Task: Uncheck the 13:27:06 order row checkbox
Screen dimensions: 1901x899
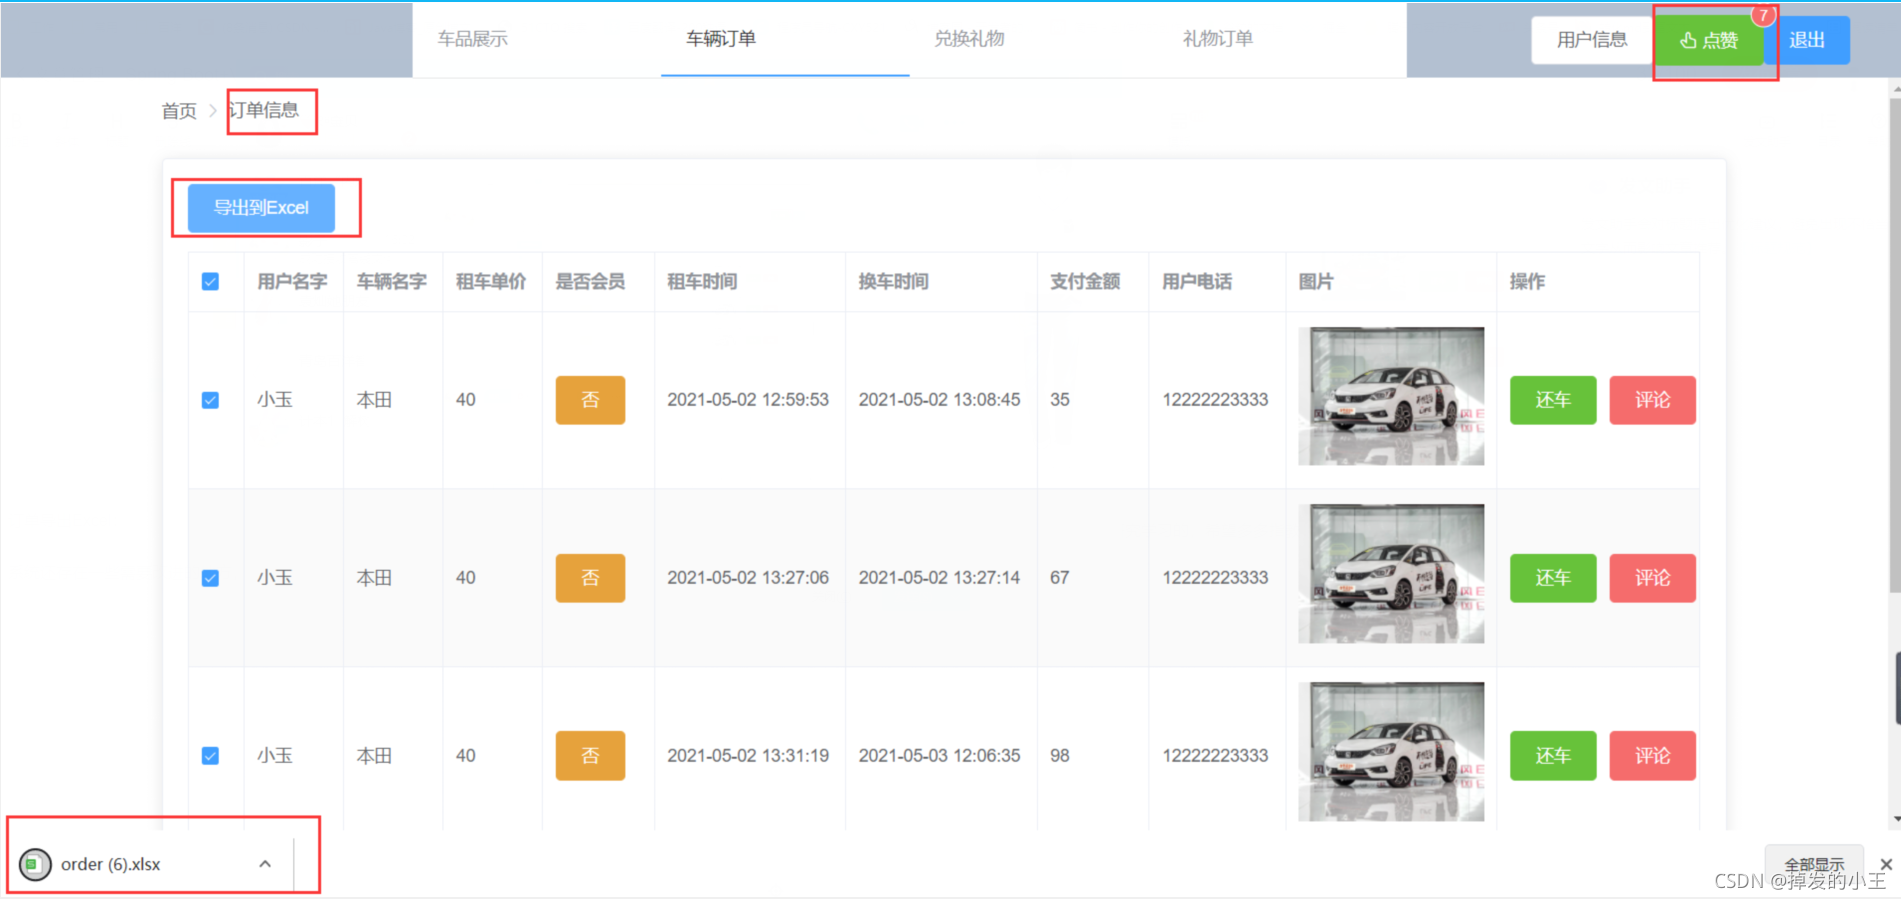Action: [x=210, y=578]
